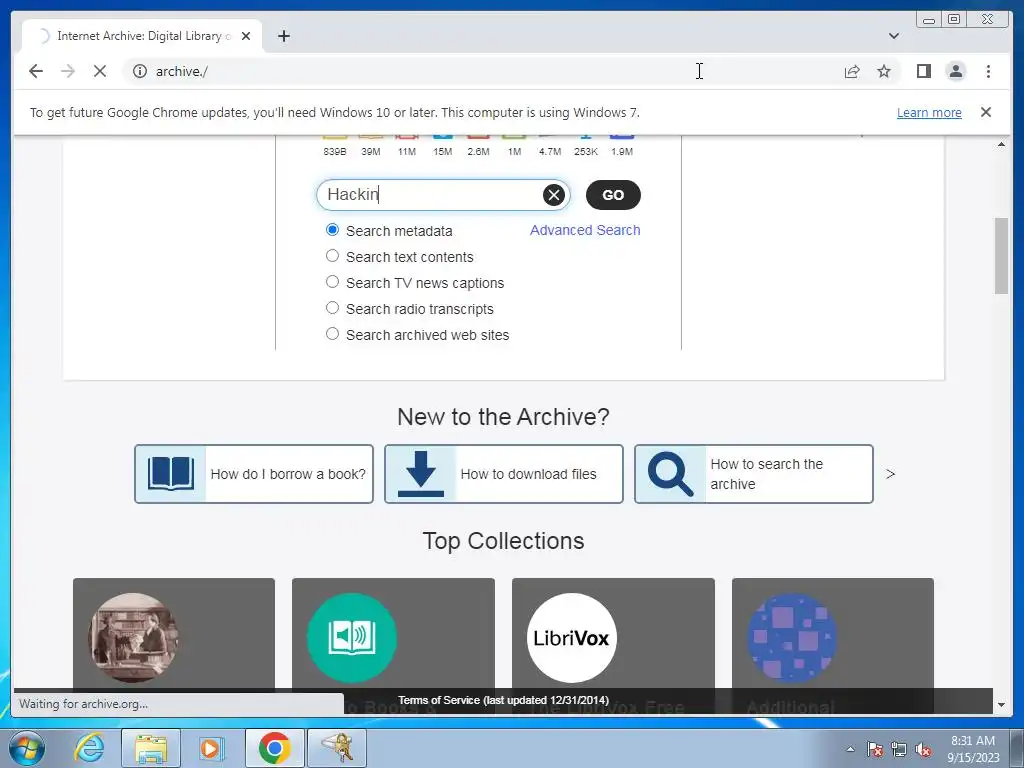Open the Chrome profile avatar
1024x768 pixels.
click(x=955, y=71)
